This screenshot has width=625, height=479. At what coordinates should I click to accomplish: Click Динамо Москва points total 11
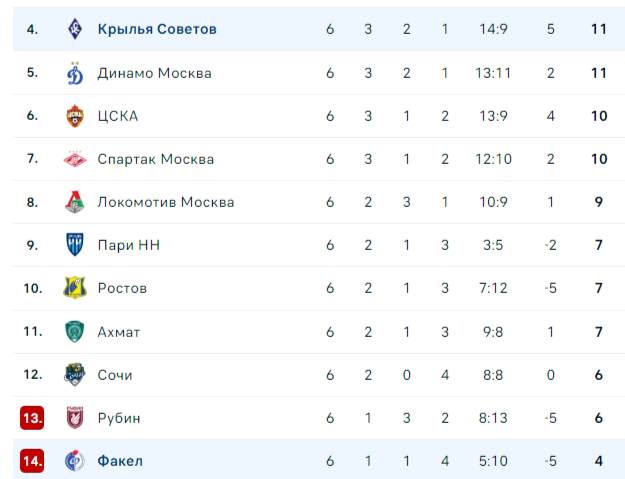pos(599,73)
